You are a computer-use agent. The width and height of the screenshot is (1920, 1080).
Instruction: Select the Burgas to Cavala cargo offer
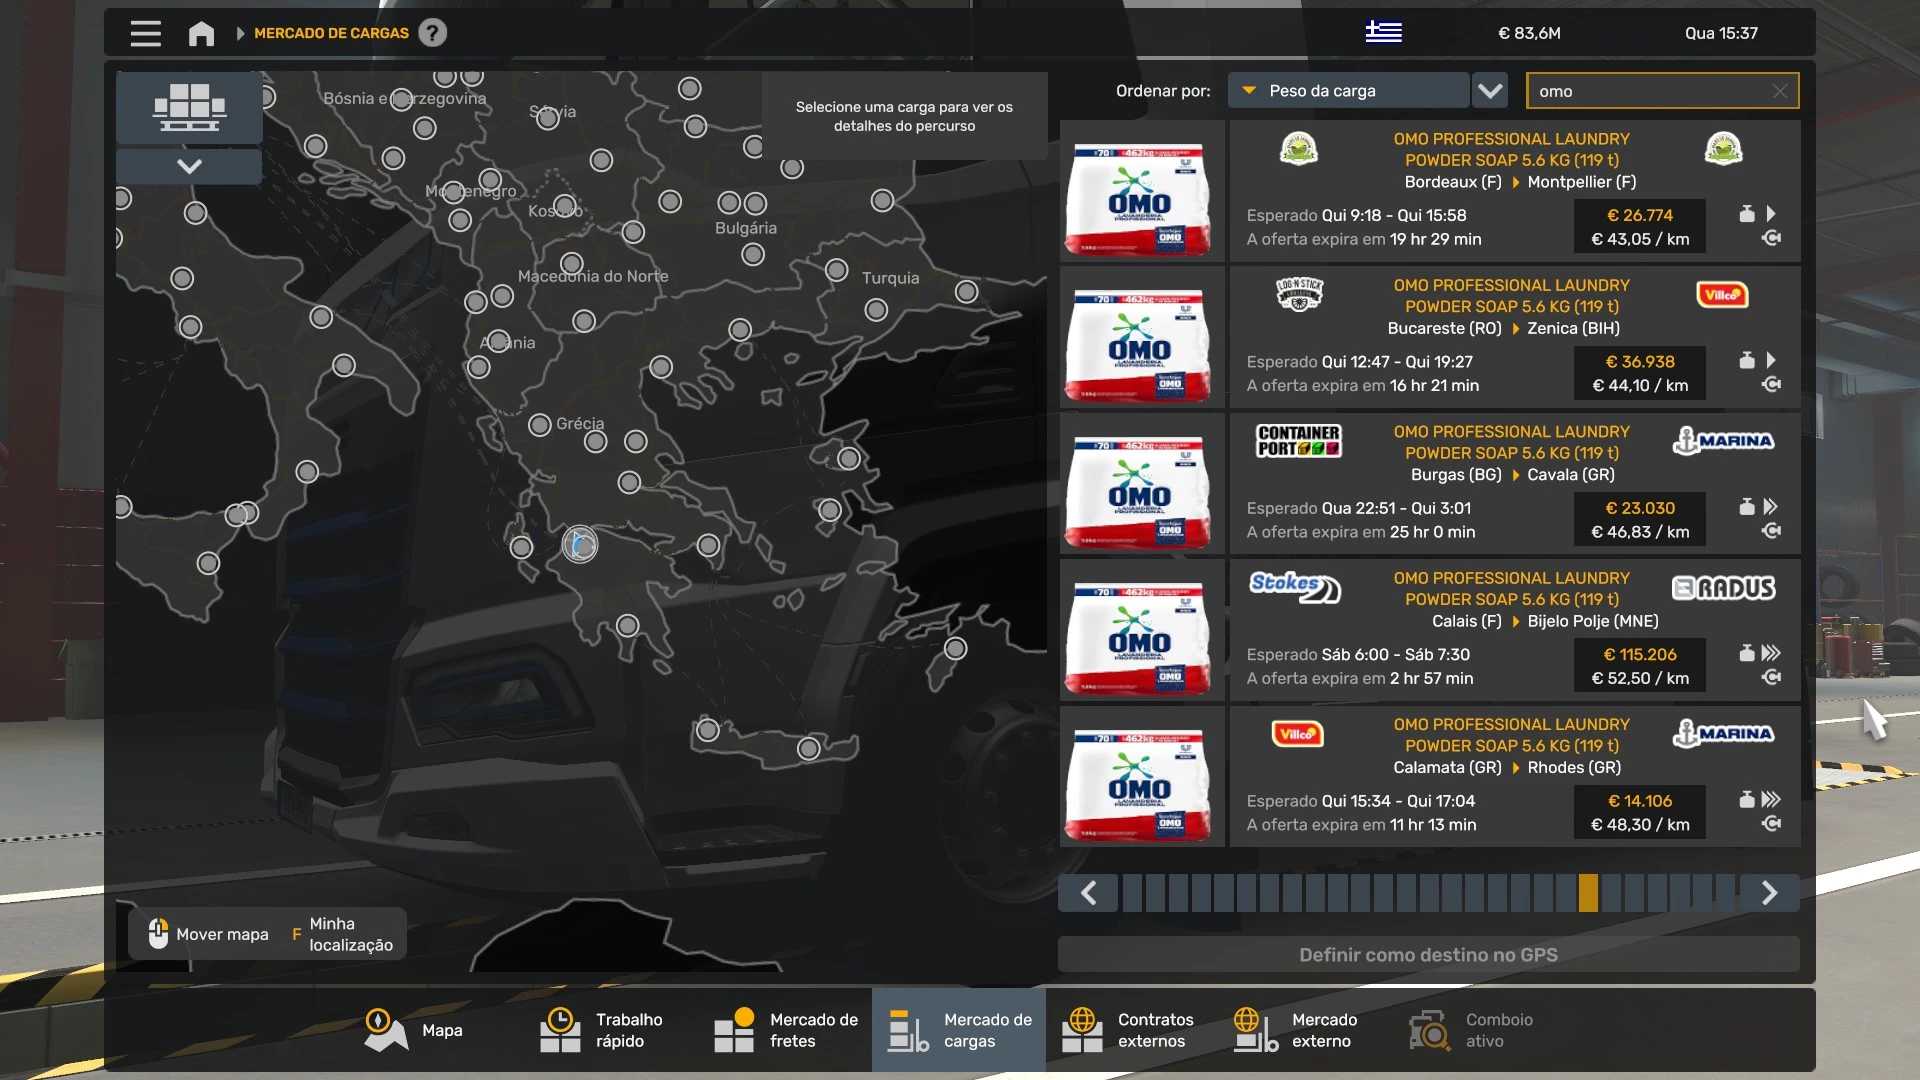tap(1515, 482)
